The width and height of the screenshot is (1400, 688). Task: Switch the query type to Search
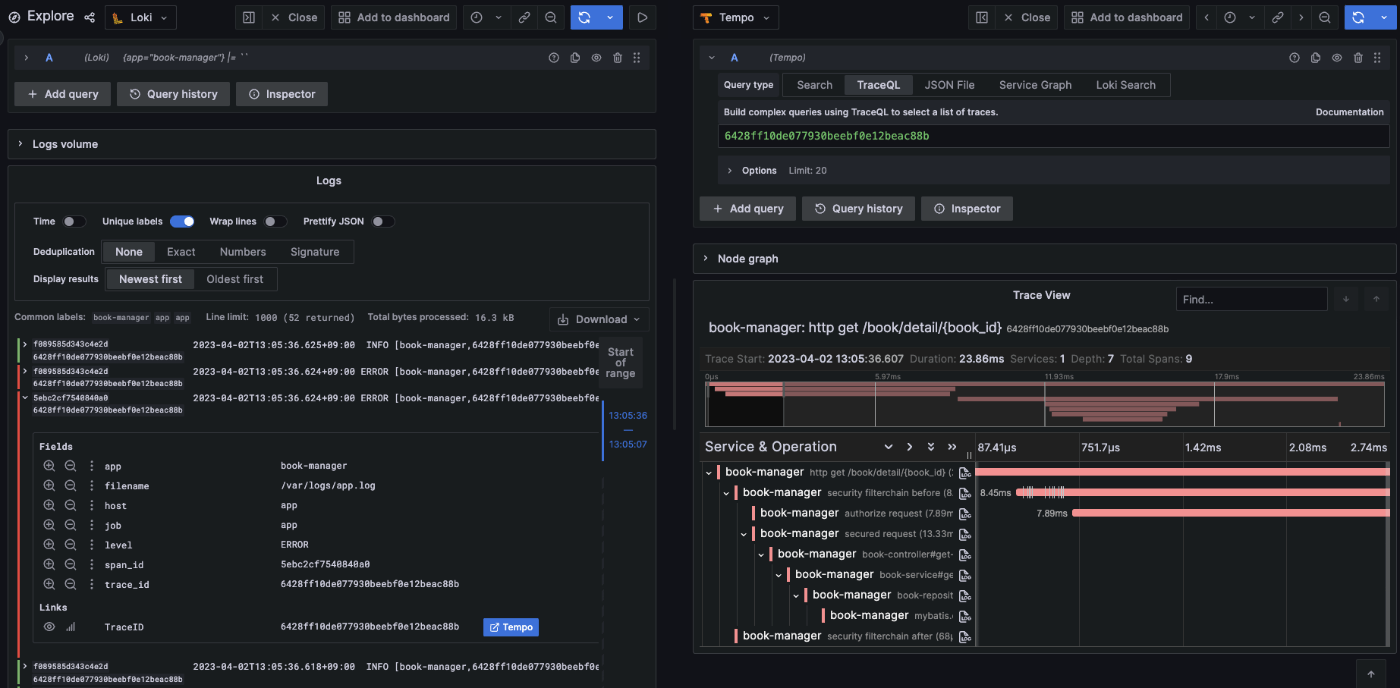tap(814, 85)
